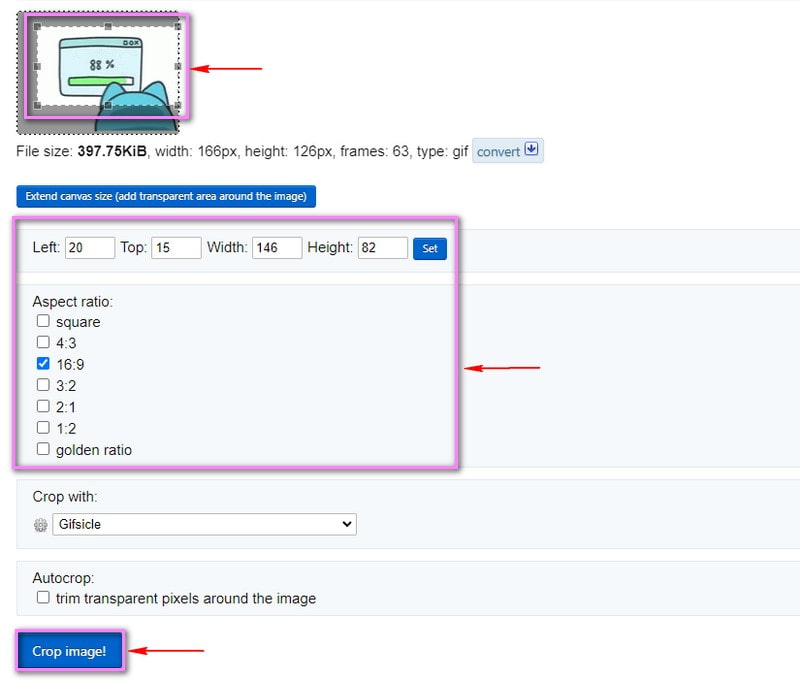Click the bottom-right crop selection handle

point(178,105)
